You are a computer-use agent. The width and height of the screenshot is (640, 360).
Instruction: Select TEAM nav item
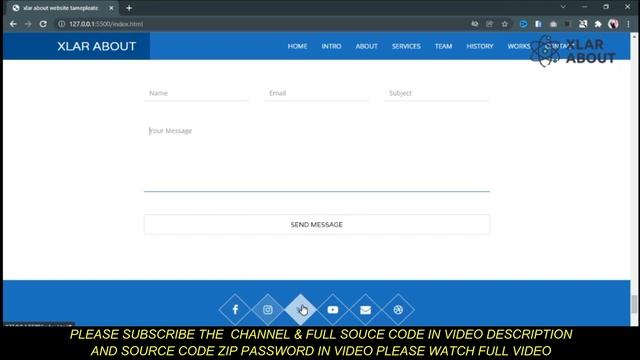coord(443,46)
